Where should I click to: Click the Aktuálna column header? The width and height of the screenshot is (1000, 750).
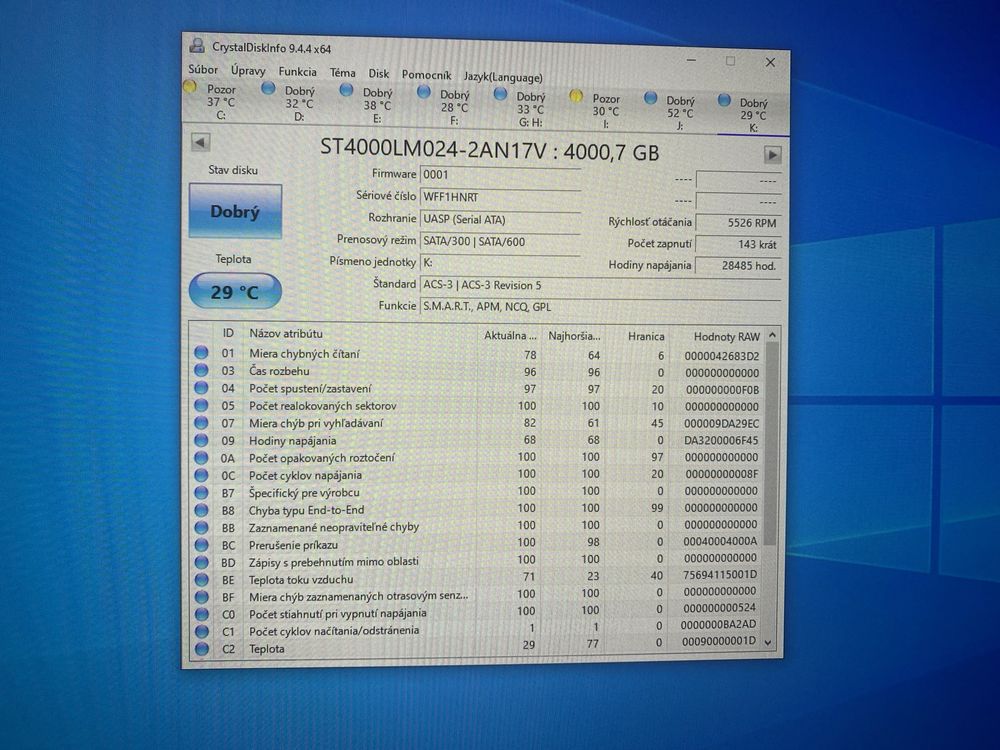[510, 335]
